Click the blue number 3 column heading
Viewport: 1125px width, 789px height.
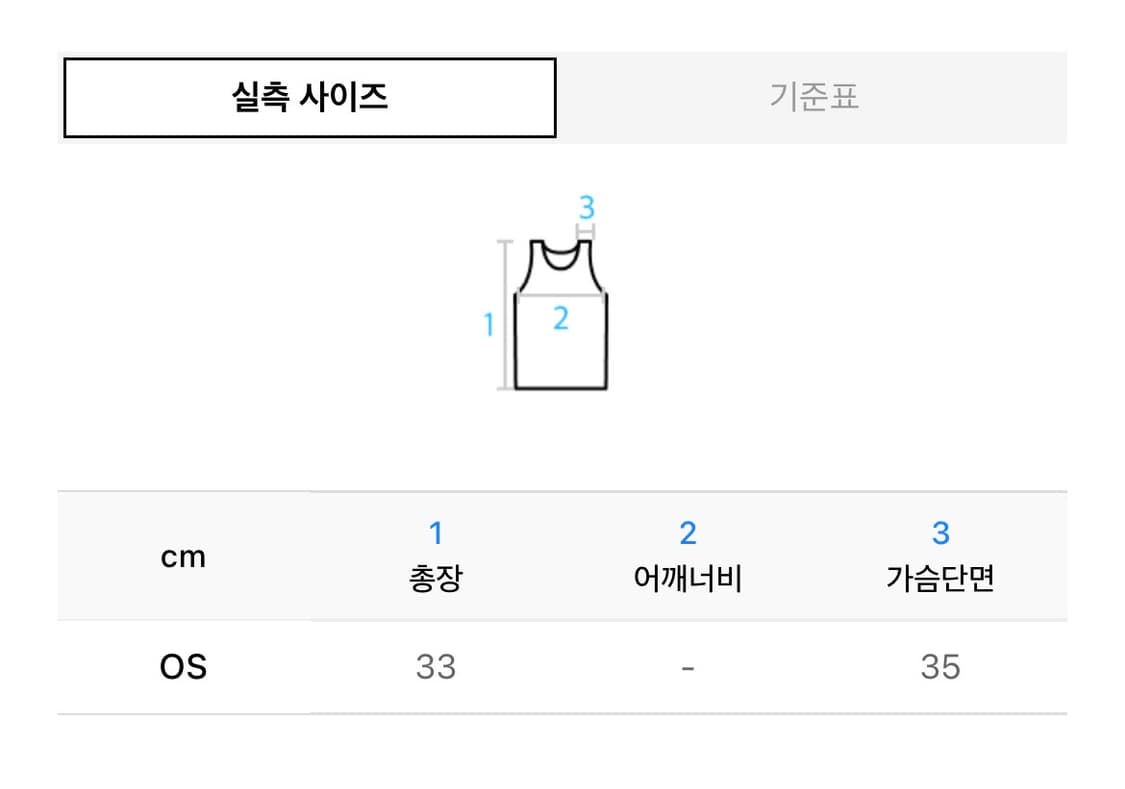pyautogui.click(x=940, y=533)
